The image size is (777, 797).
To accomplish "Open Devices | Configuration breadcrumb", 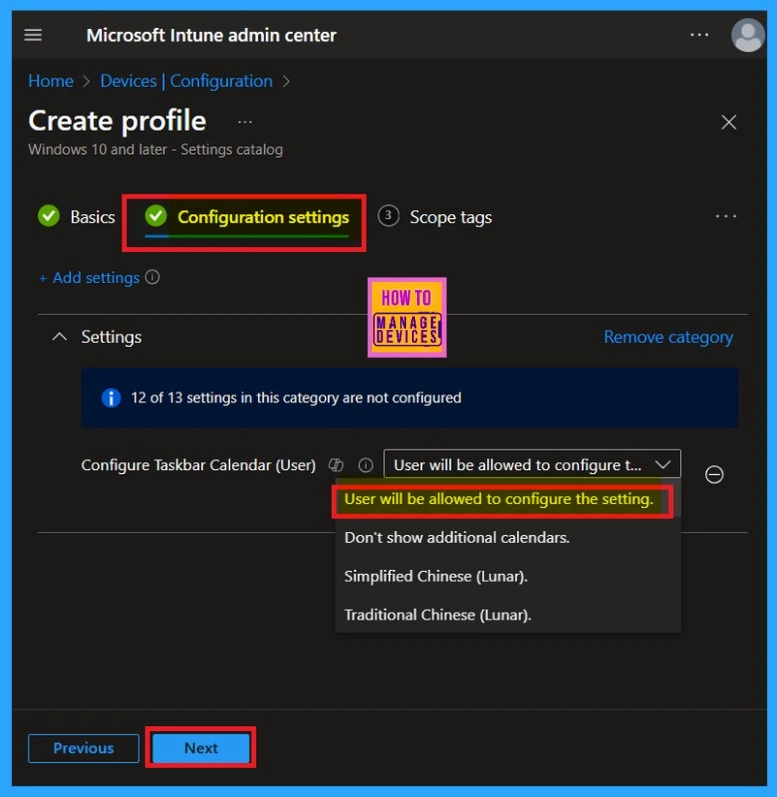I will pos(187,81).
